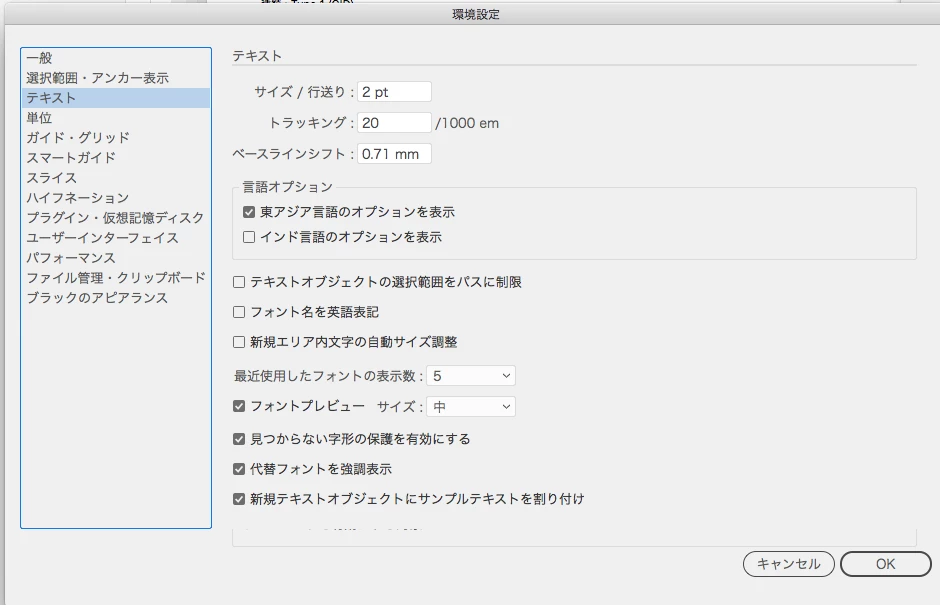Toggle 新規エリア内文字の自動サイズ調整
The image size is (940, 605).
pyautogui.click(x=239, y=342)
